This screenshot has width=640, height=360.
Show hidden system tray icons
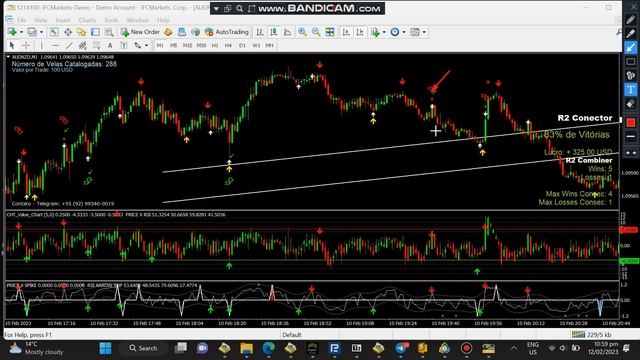click(514, 348)
